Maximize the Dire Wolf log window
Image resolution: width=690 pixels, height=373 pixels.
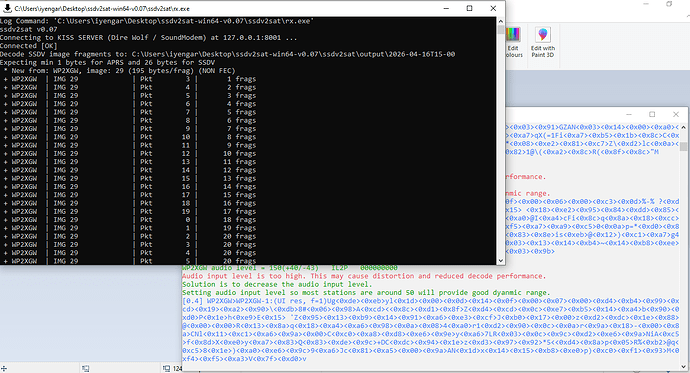(652, 114)
